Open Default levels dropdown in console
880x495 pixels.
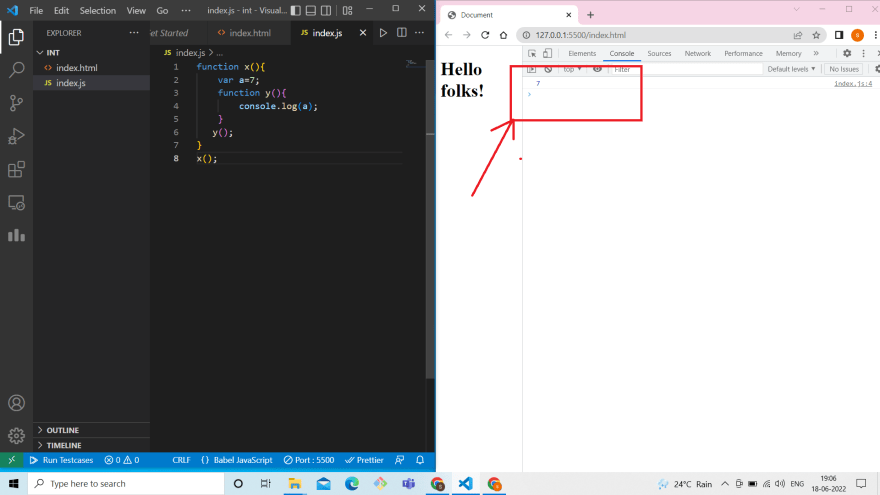(791, 69)
